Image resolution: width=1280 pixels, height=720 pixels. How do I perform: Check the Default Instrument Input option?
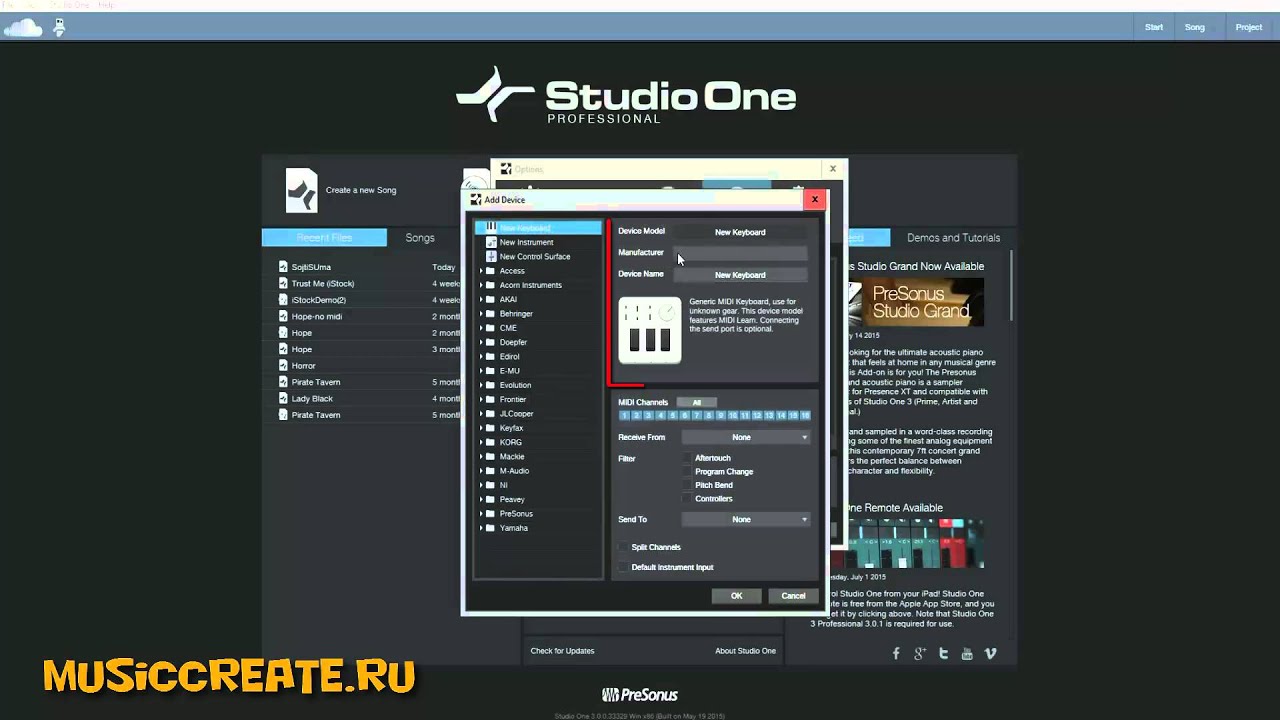623,567
